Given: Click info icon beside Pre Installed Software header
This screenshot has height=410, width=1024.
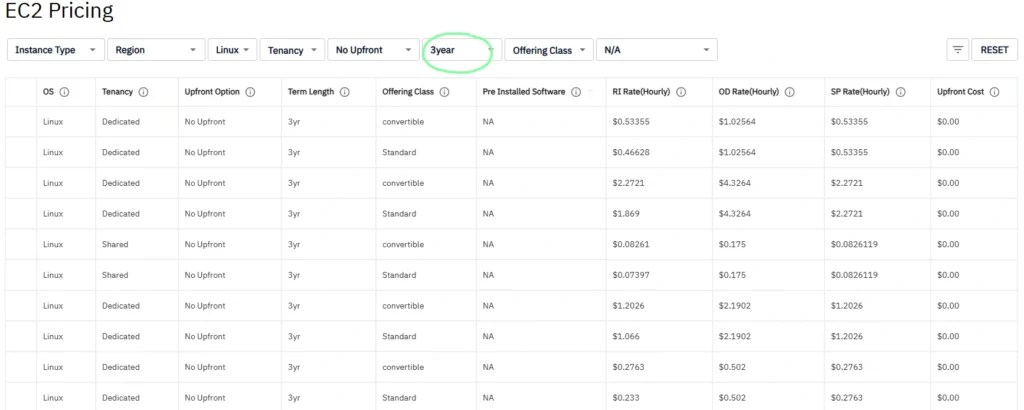Looking at the screenshot, I should pyautogui.click(x=576, y=92).
